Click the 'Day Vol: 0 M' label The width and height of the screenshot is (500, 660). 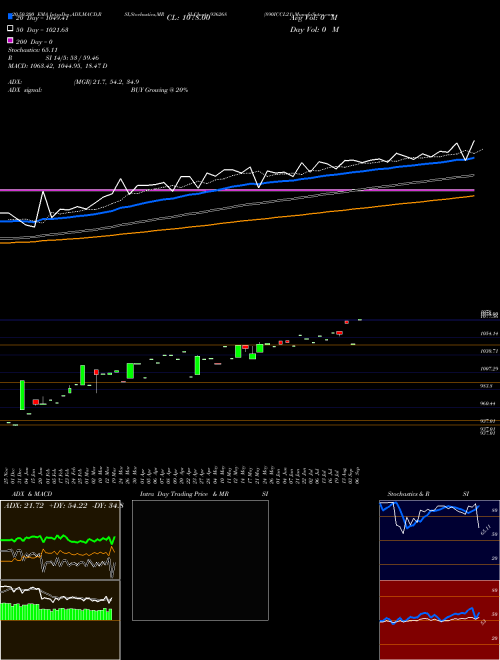coord(314,29)
